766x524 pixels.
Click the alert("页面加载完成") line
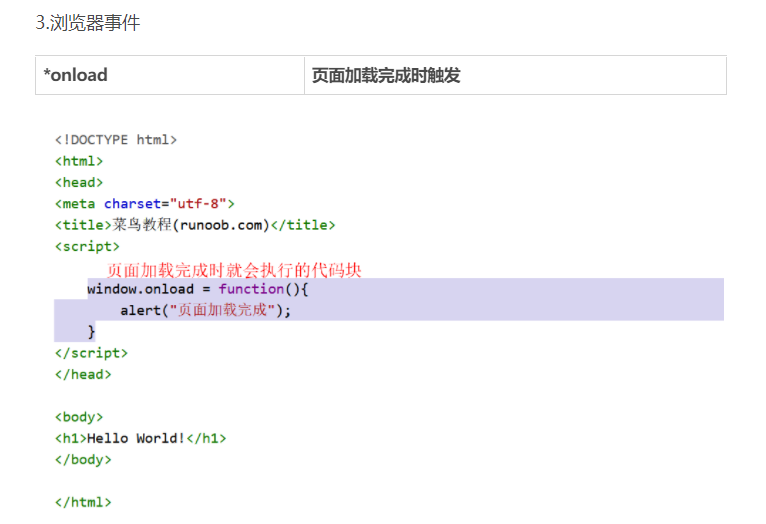tap(206, 310)
